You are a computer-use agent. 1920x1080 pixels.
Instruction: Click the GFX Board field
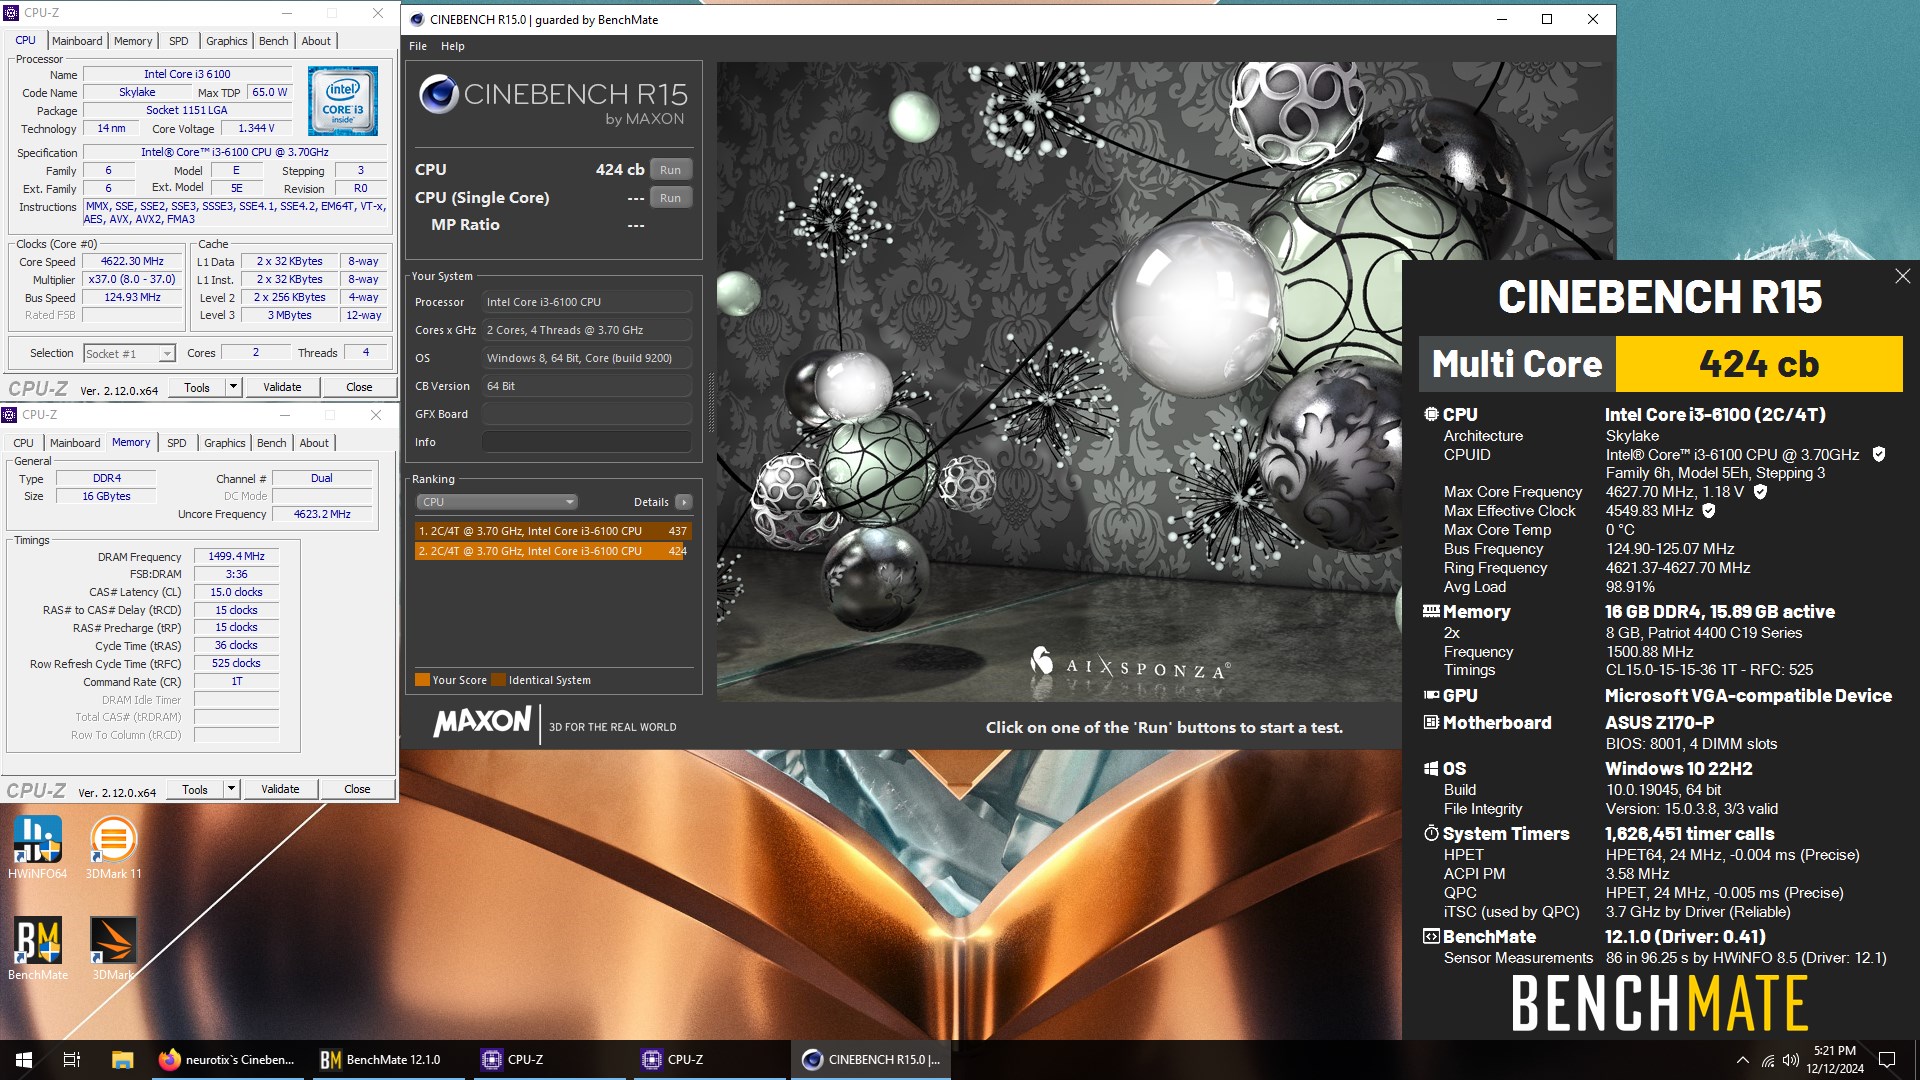[586, 414]
